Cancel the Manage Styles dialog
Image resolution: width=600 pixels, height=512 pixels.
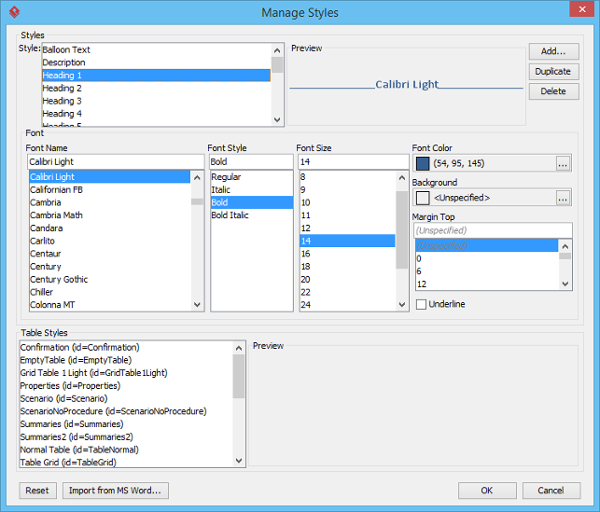[x=551, y=490]
